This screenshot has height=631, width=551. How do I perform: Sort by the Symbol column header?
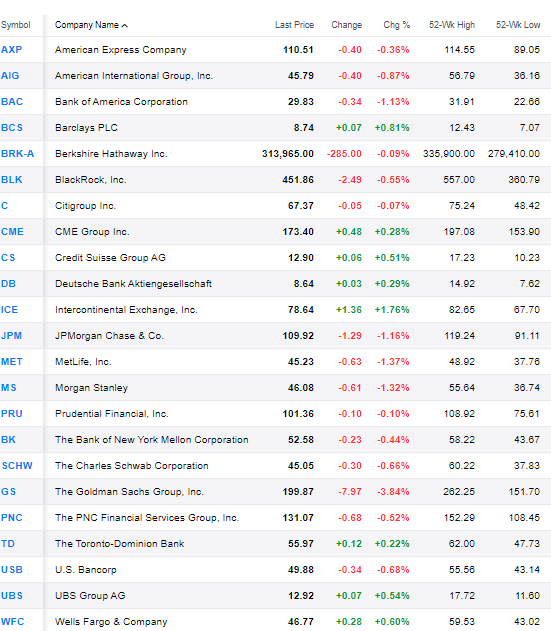click(16, 25)
